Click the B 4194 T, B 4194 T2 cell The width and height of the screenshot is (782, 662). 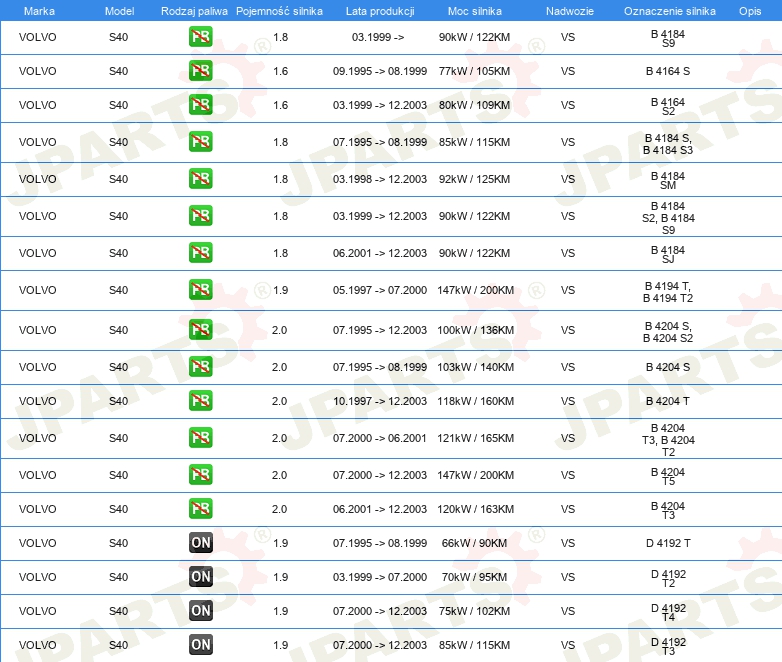tap(668, 292)
